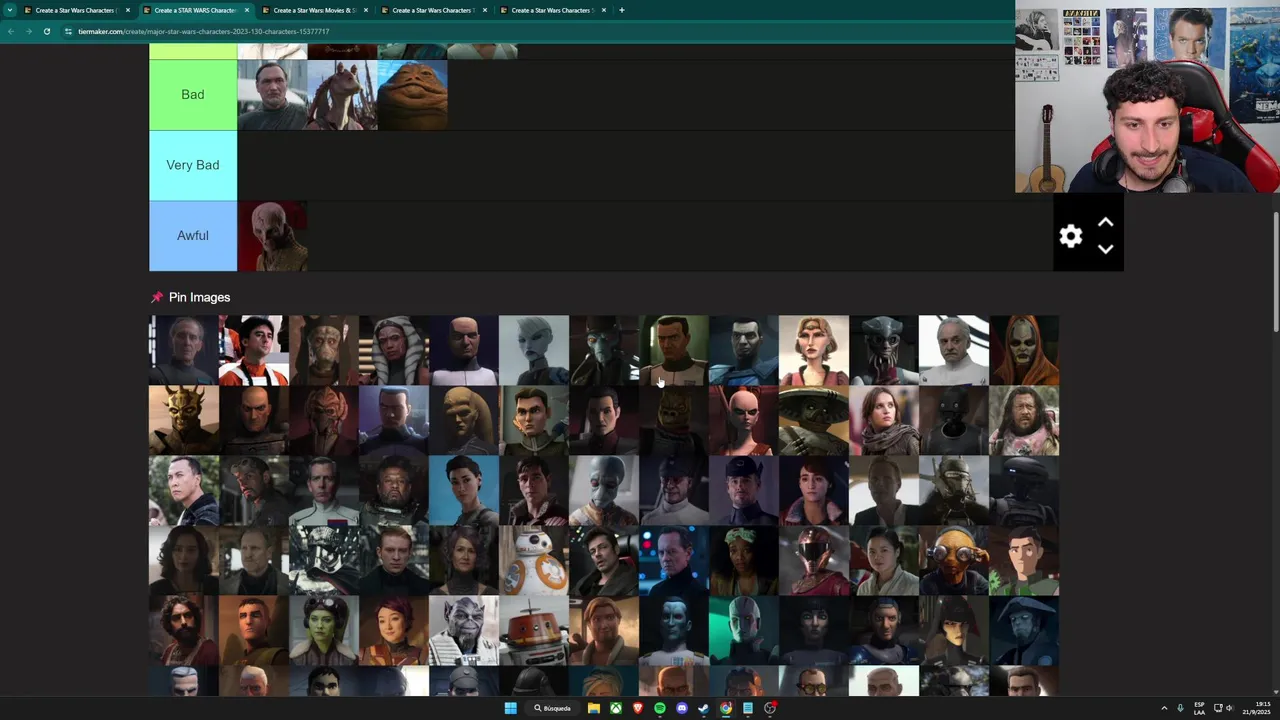This screenshot has width=1280, height=720.
Task: Open the Xbox app from taskbar
Action: [616, 708]
